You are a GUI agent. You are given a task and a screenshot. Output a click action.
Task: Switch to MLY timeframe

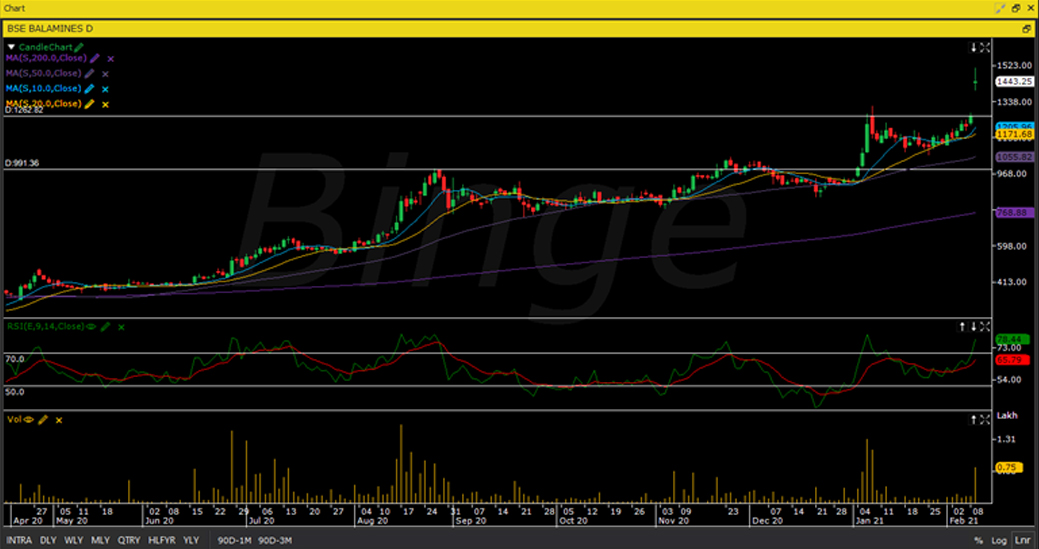point(100,540)
